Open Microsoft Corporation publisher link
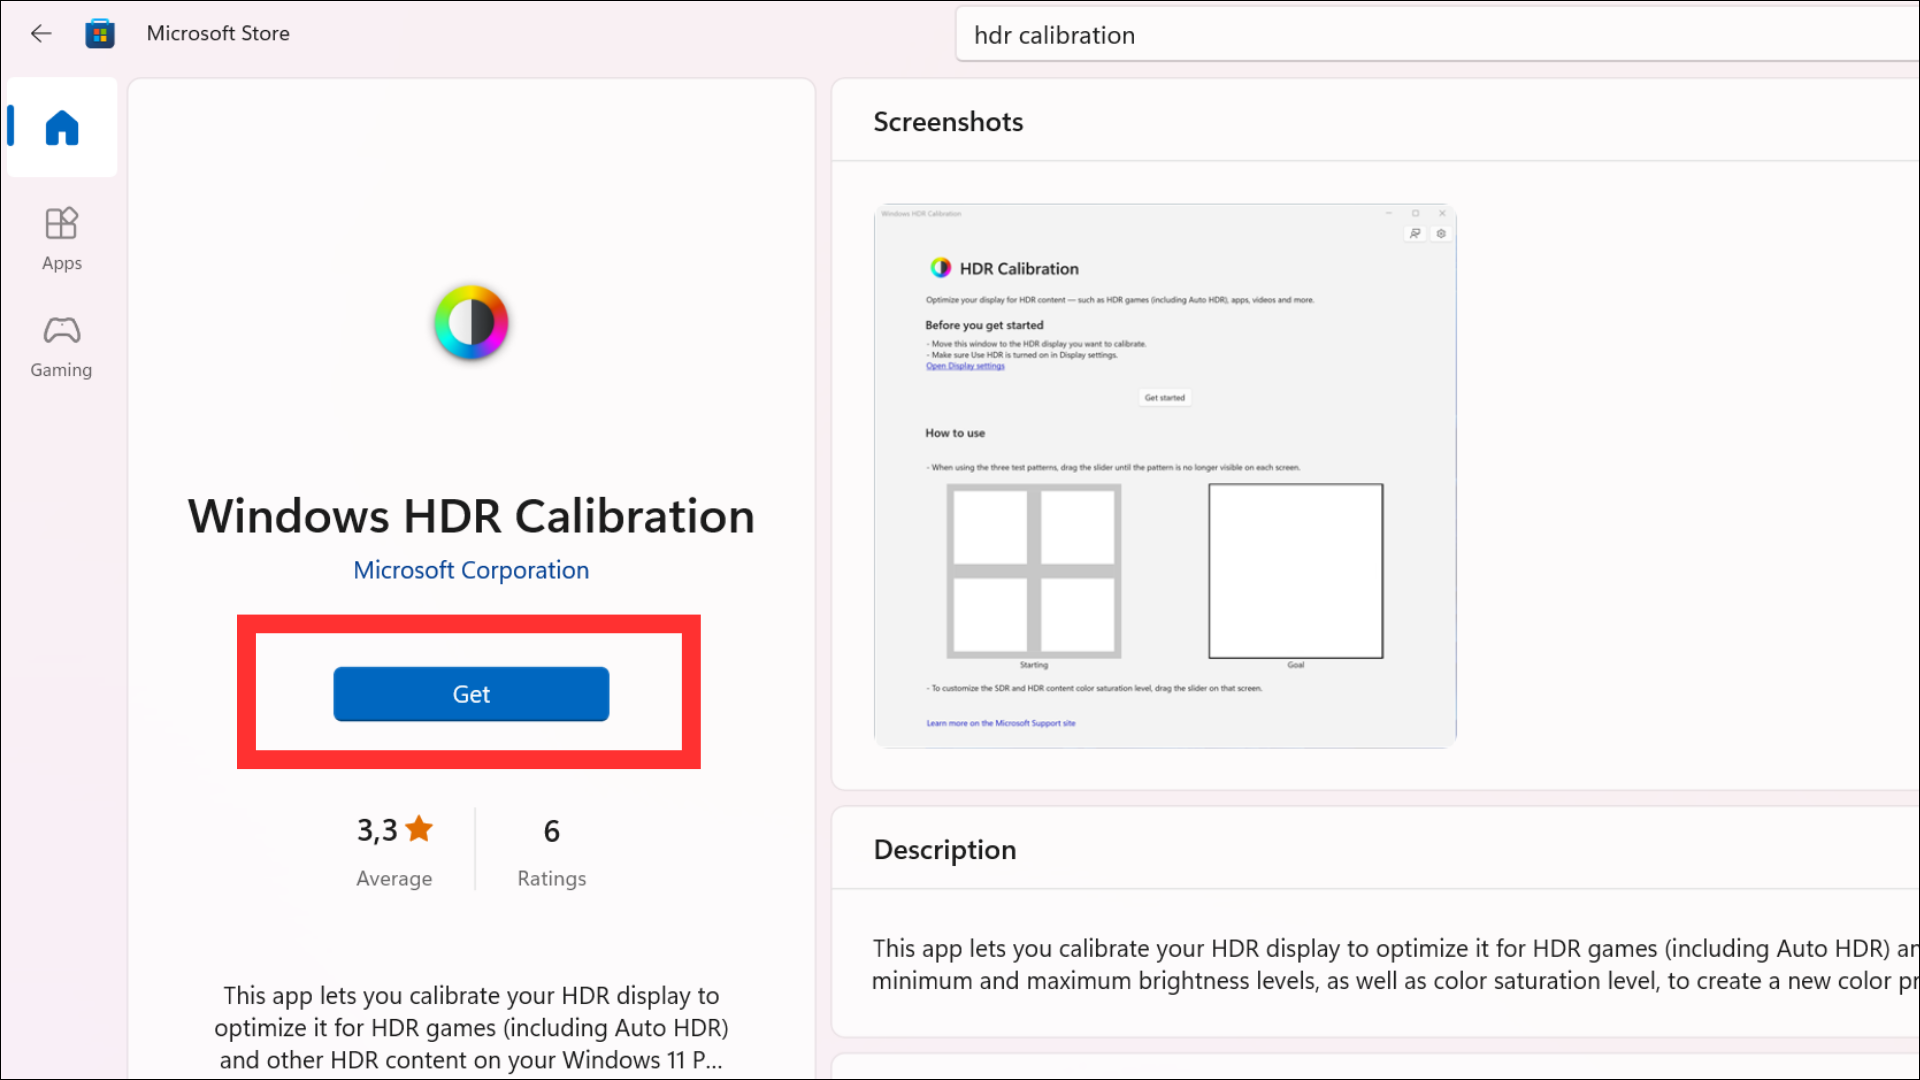 [x=471, y=570]
